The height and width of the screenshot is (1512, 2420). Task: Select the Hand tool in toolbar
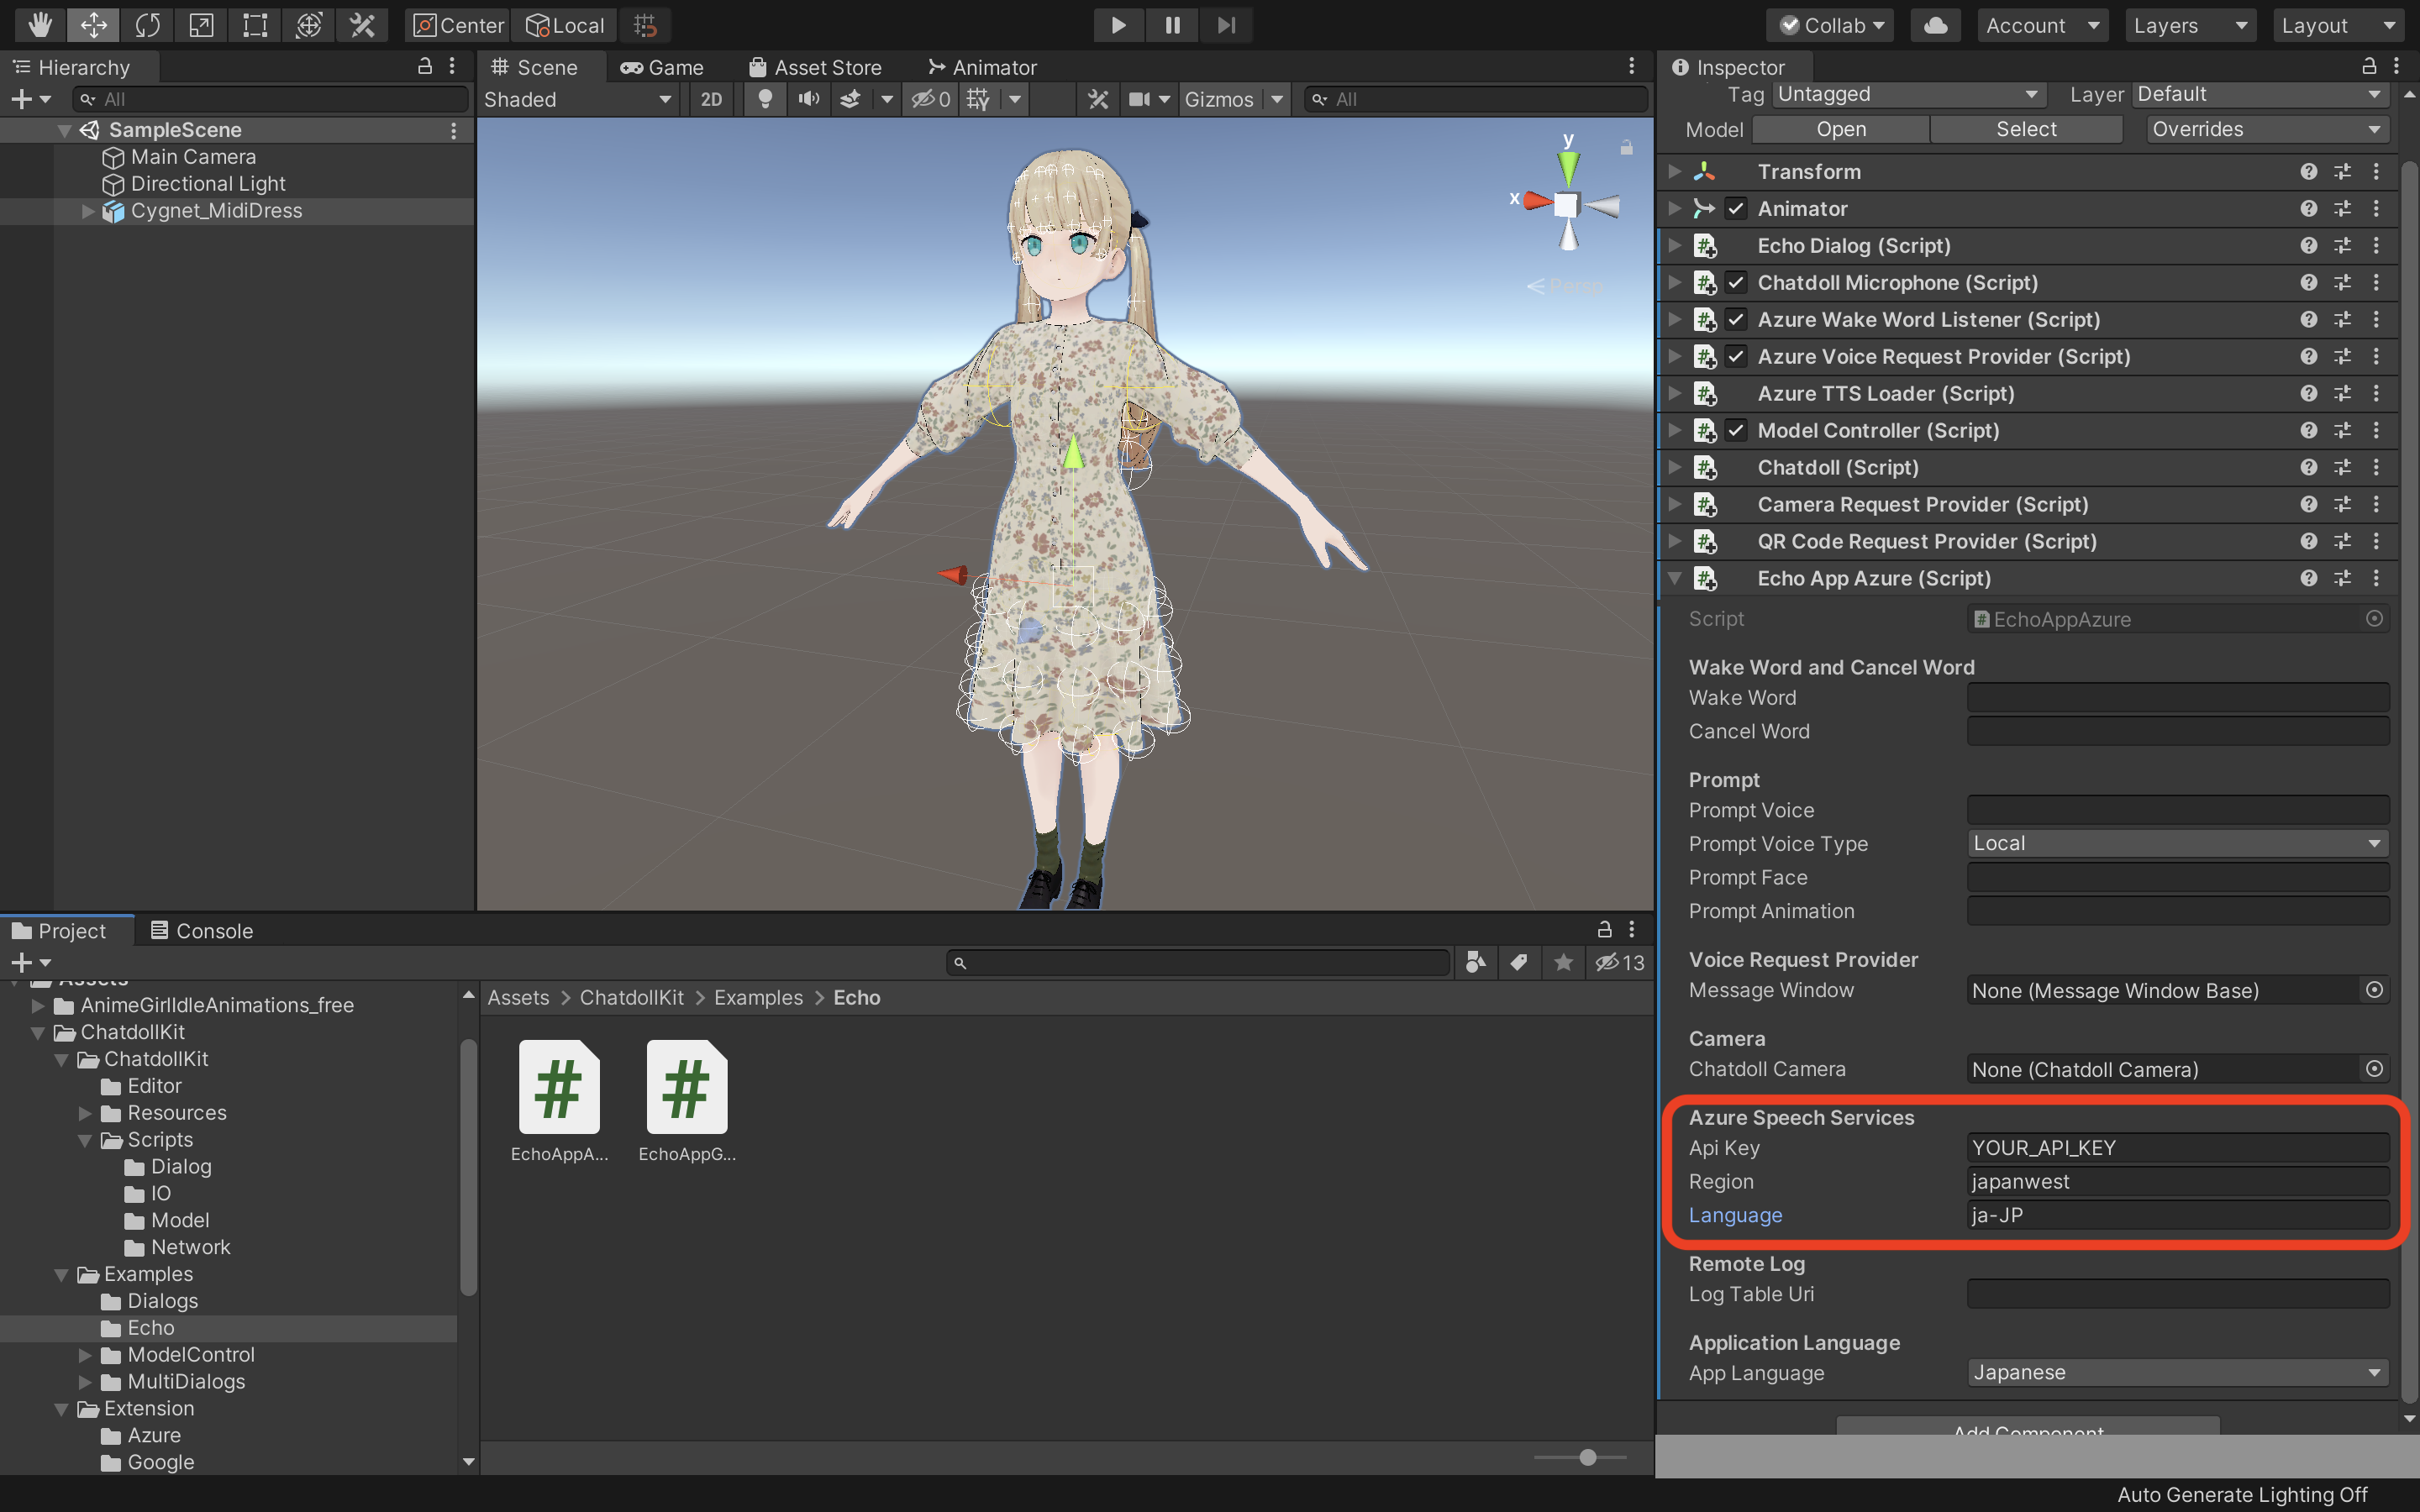click(39, 25)
